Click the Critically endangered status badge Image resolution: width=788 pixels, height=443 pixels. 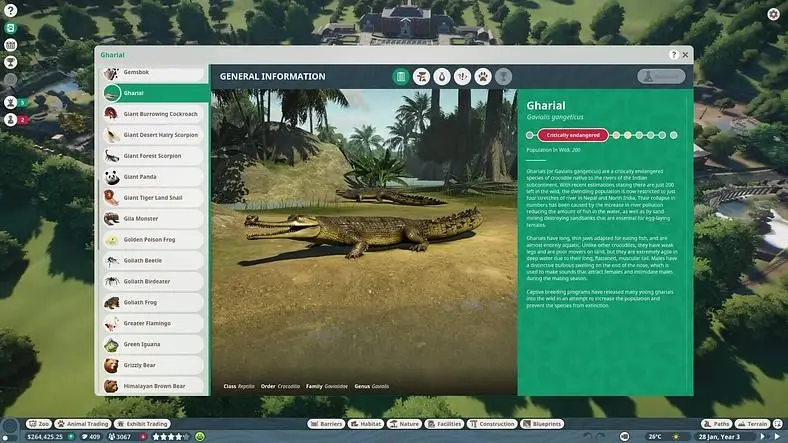[x=573, y=135]
